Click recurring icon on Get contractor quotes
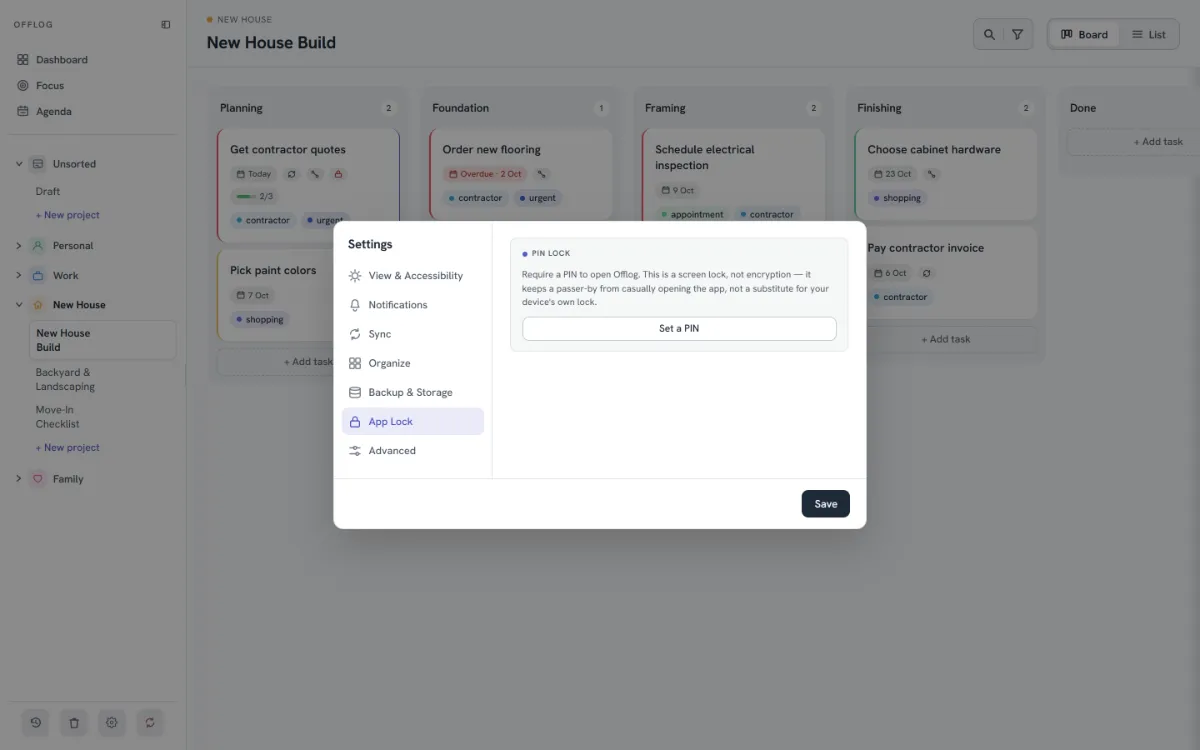This screenshot has height=750, width=1200. pyautogui.click(x=292, y=174)
